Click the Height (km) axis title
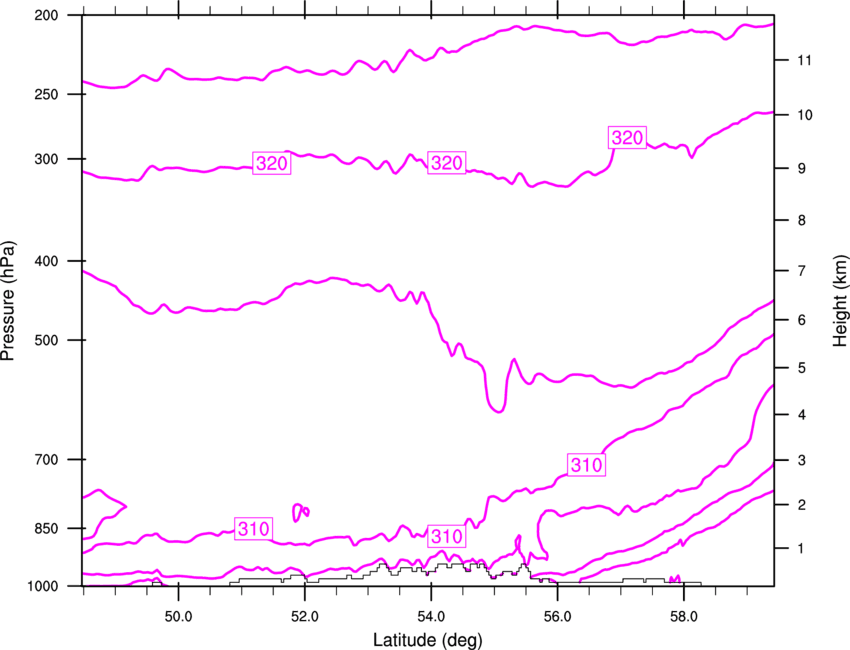850x650 pixels. [x=840, y=300]
